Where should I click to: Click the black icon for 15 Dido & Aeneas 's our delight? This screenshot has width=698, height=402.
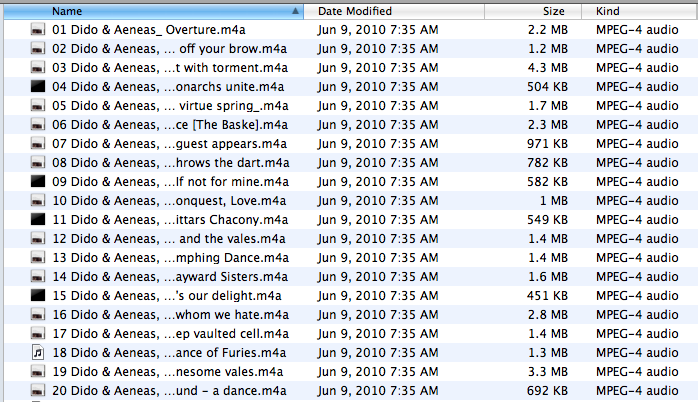point(38,296)
